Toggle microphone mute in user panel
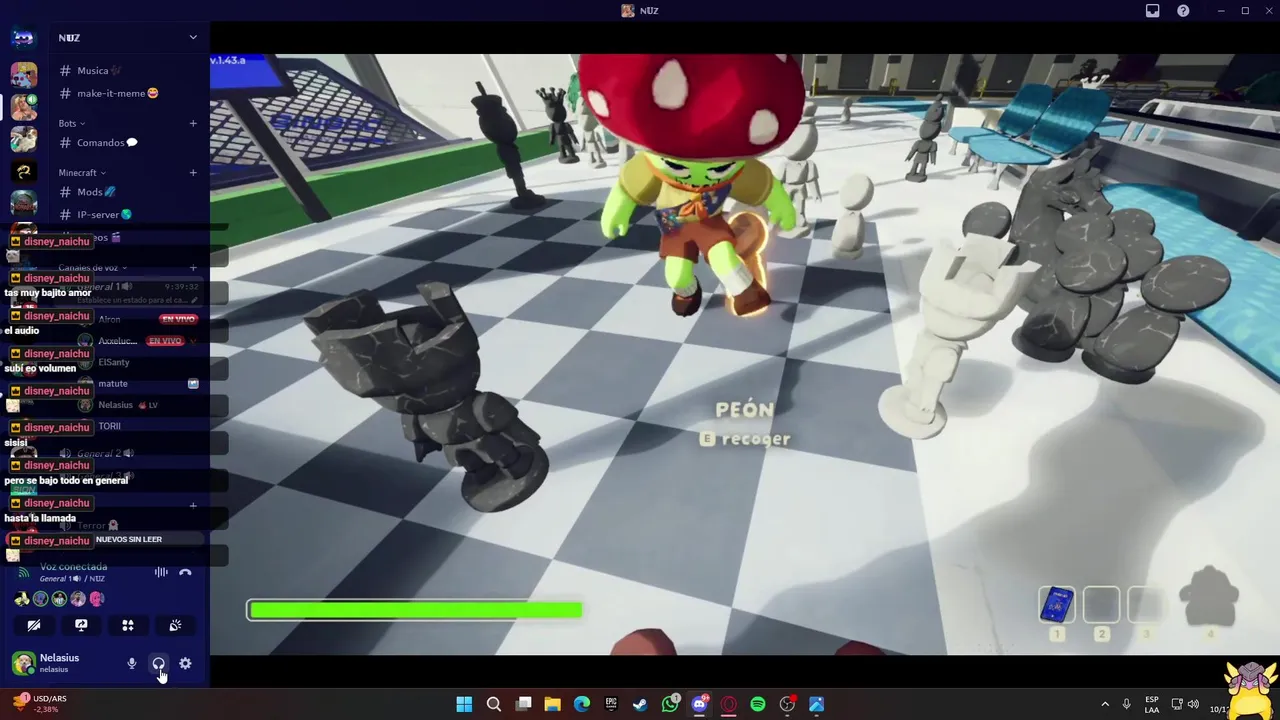 pyautogui.click(x=131, y=663)
